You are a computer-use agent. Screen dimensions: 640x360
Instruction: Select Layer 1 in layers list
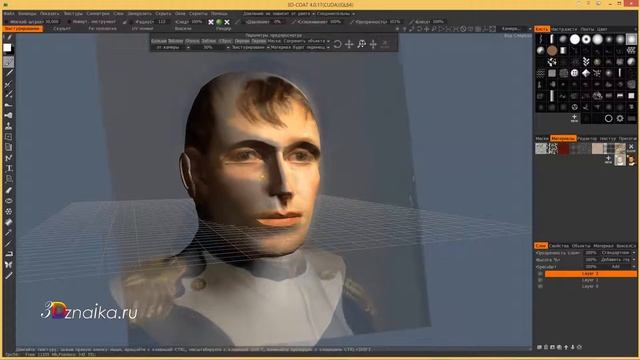(590, 280)
